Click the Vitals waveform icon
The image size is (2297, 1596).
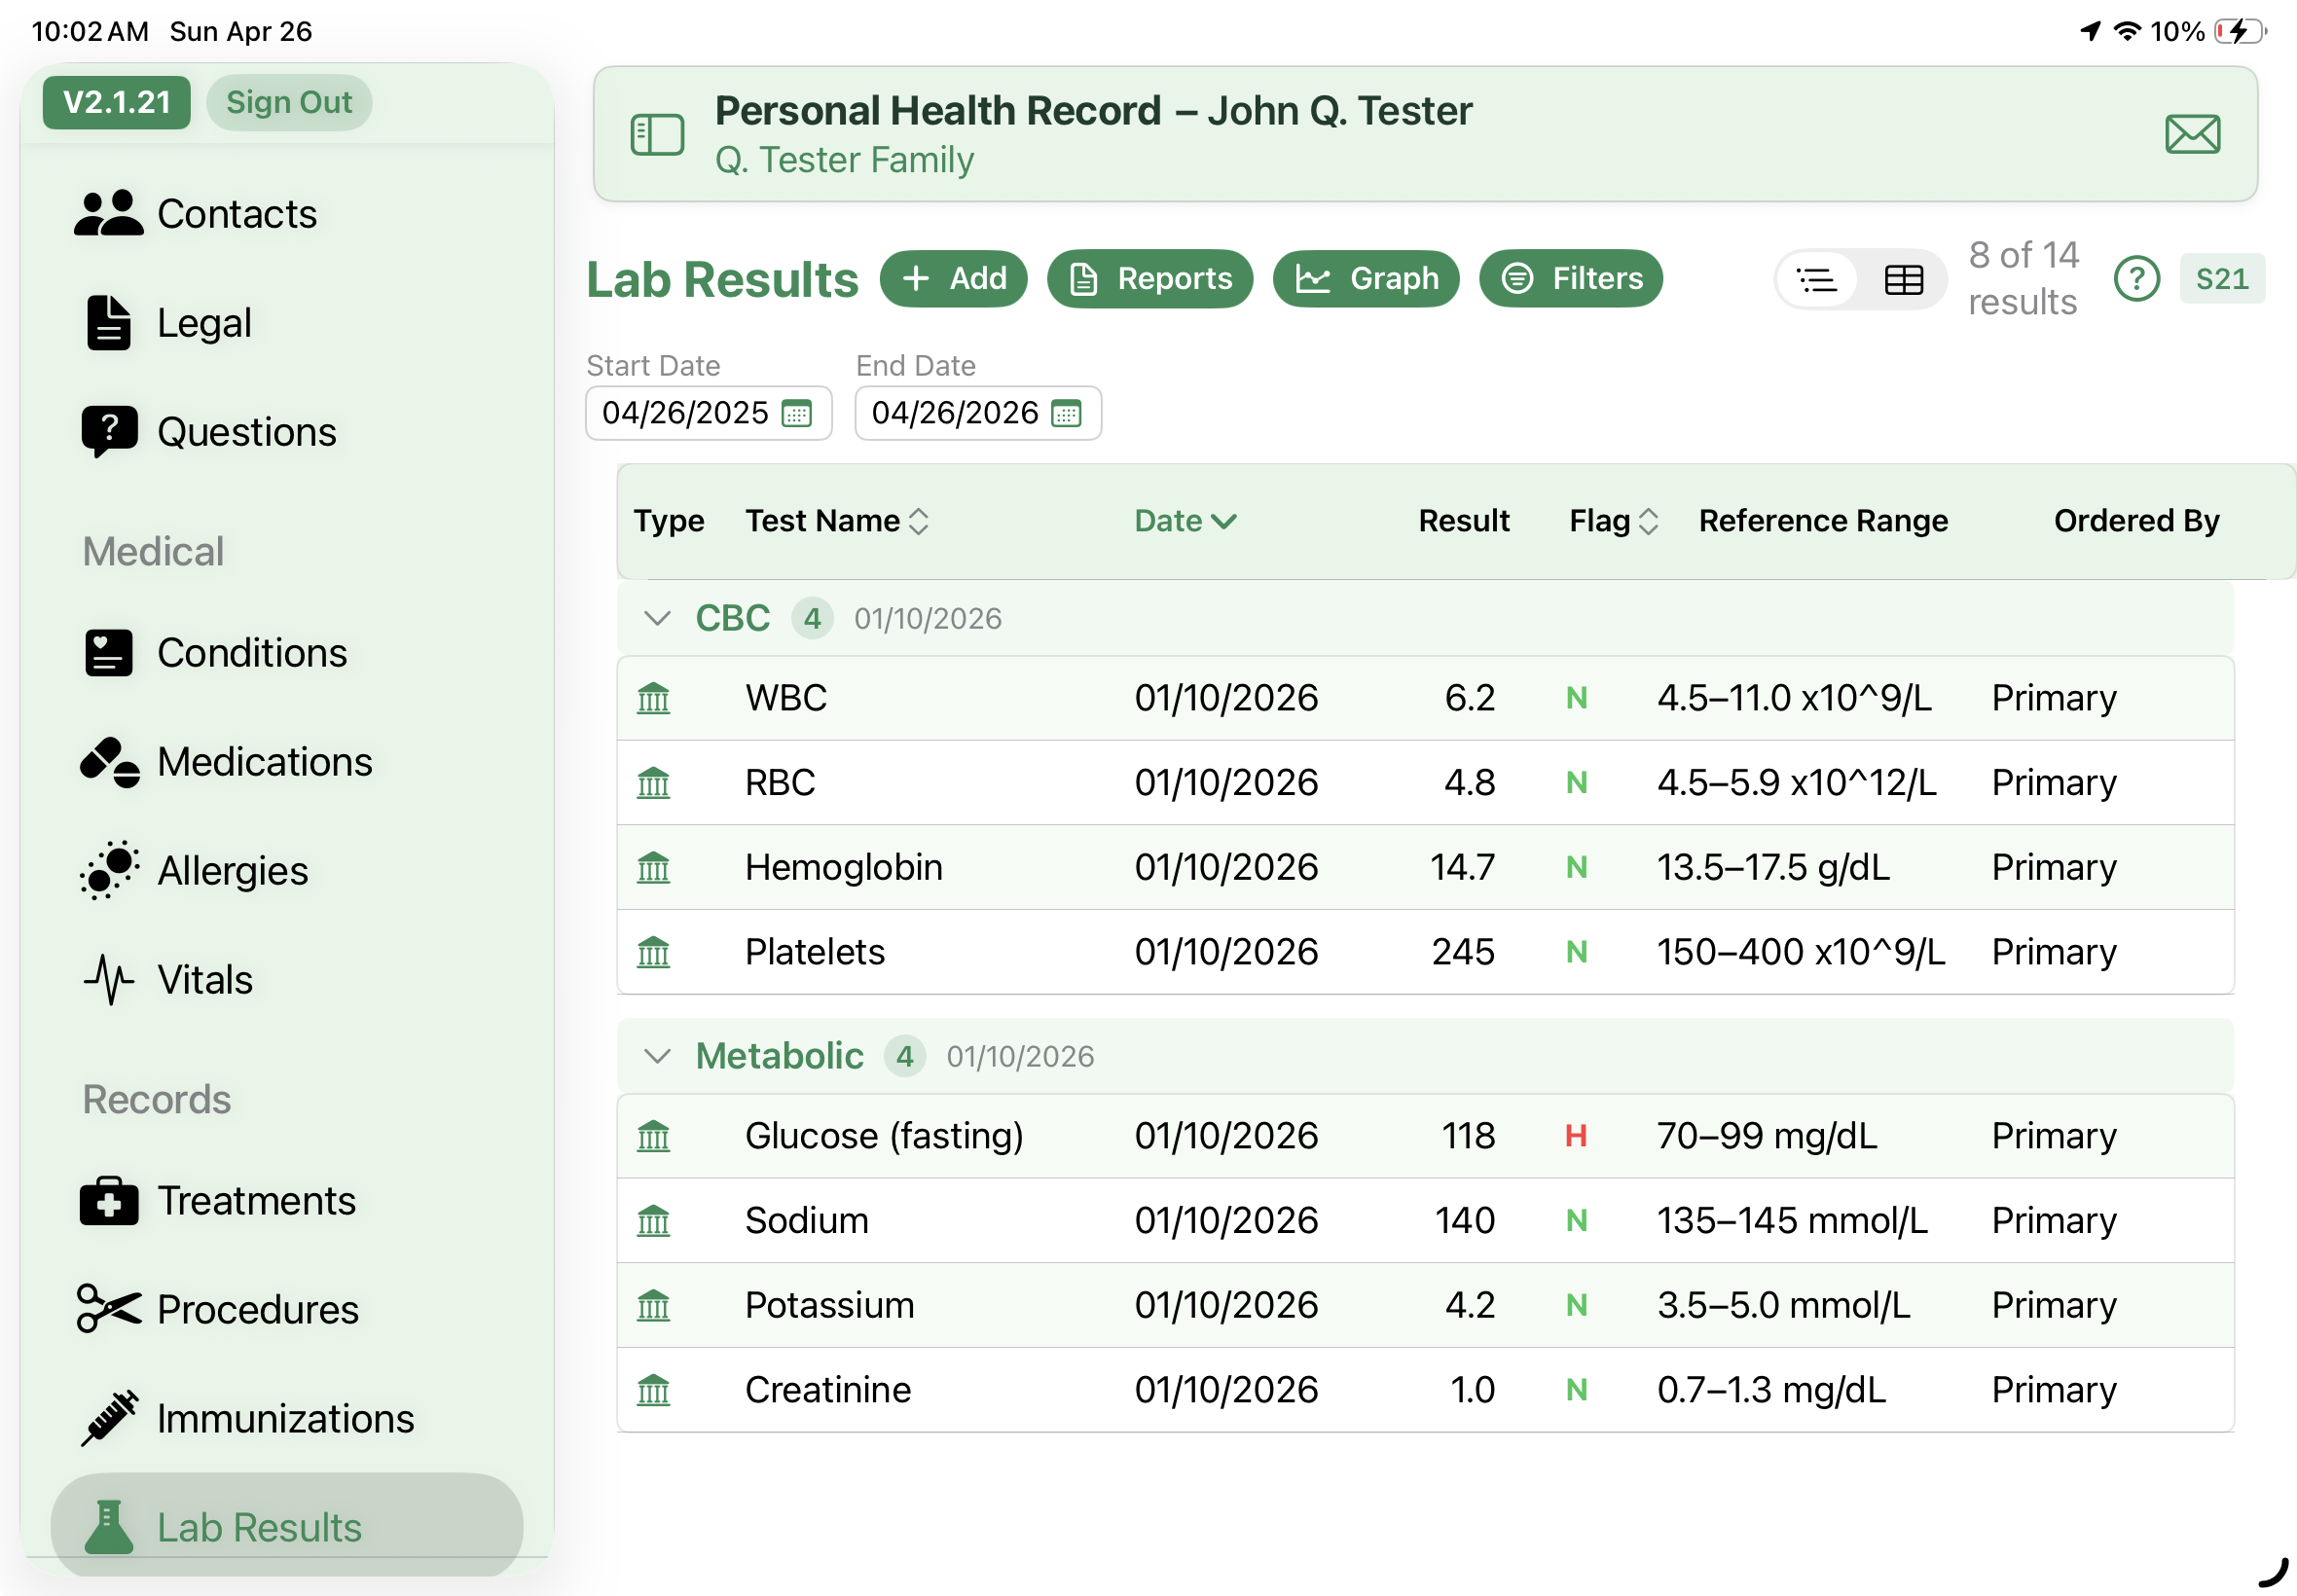click(108, 980)
